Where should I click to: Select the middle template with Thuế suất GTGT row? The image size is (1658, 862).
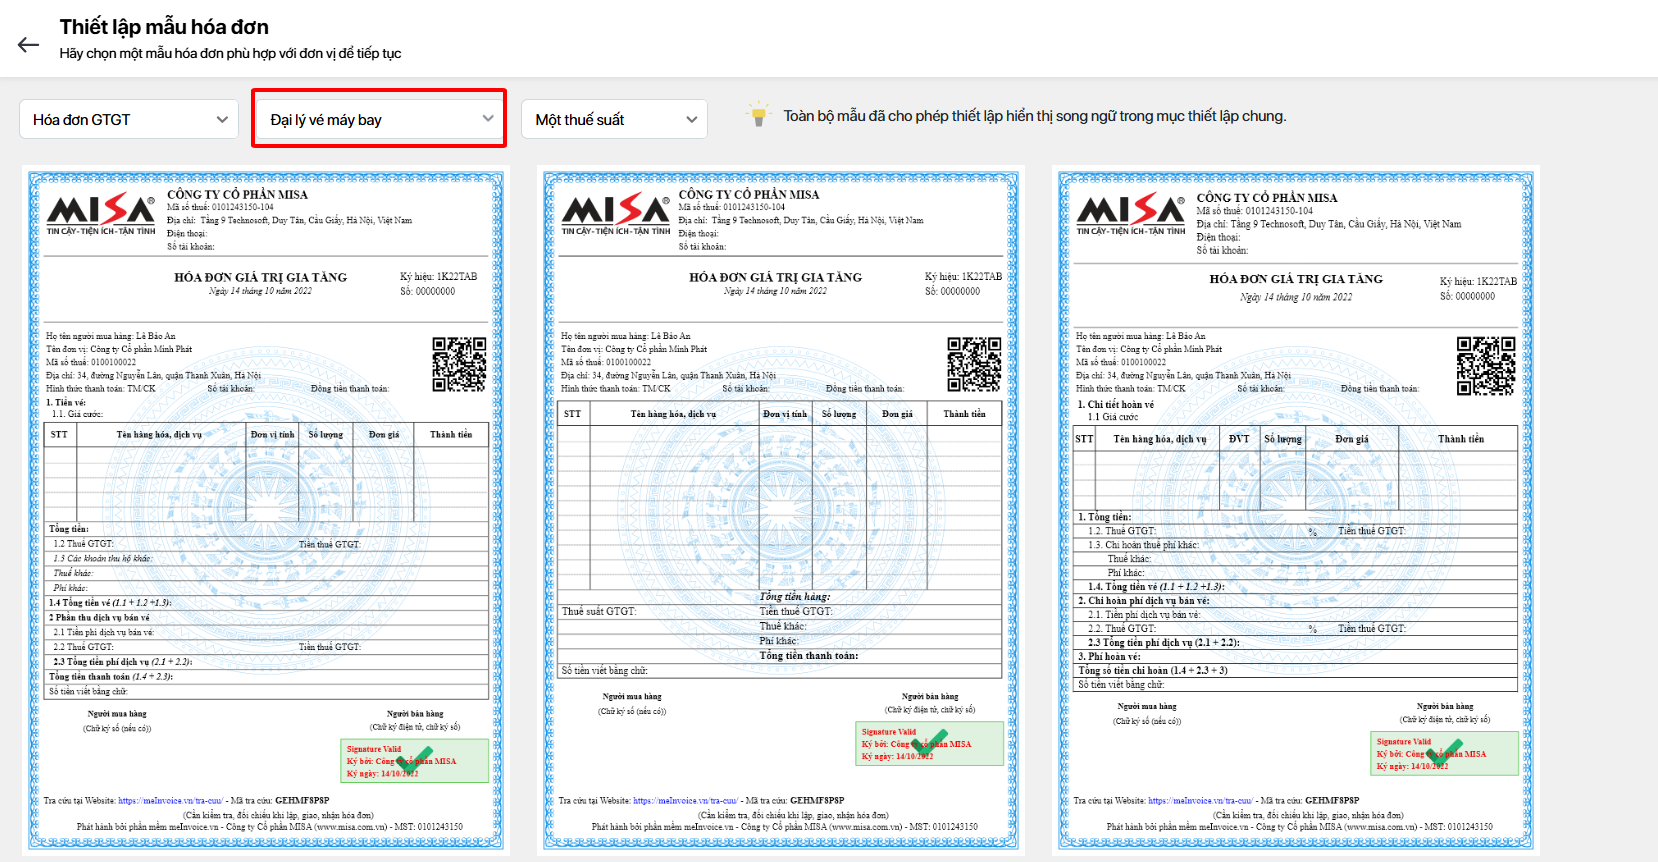[780, 520]
